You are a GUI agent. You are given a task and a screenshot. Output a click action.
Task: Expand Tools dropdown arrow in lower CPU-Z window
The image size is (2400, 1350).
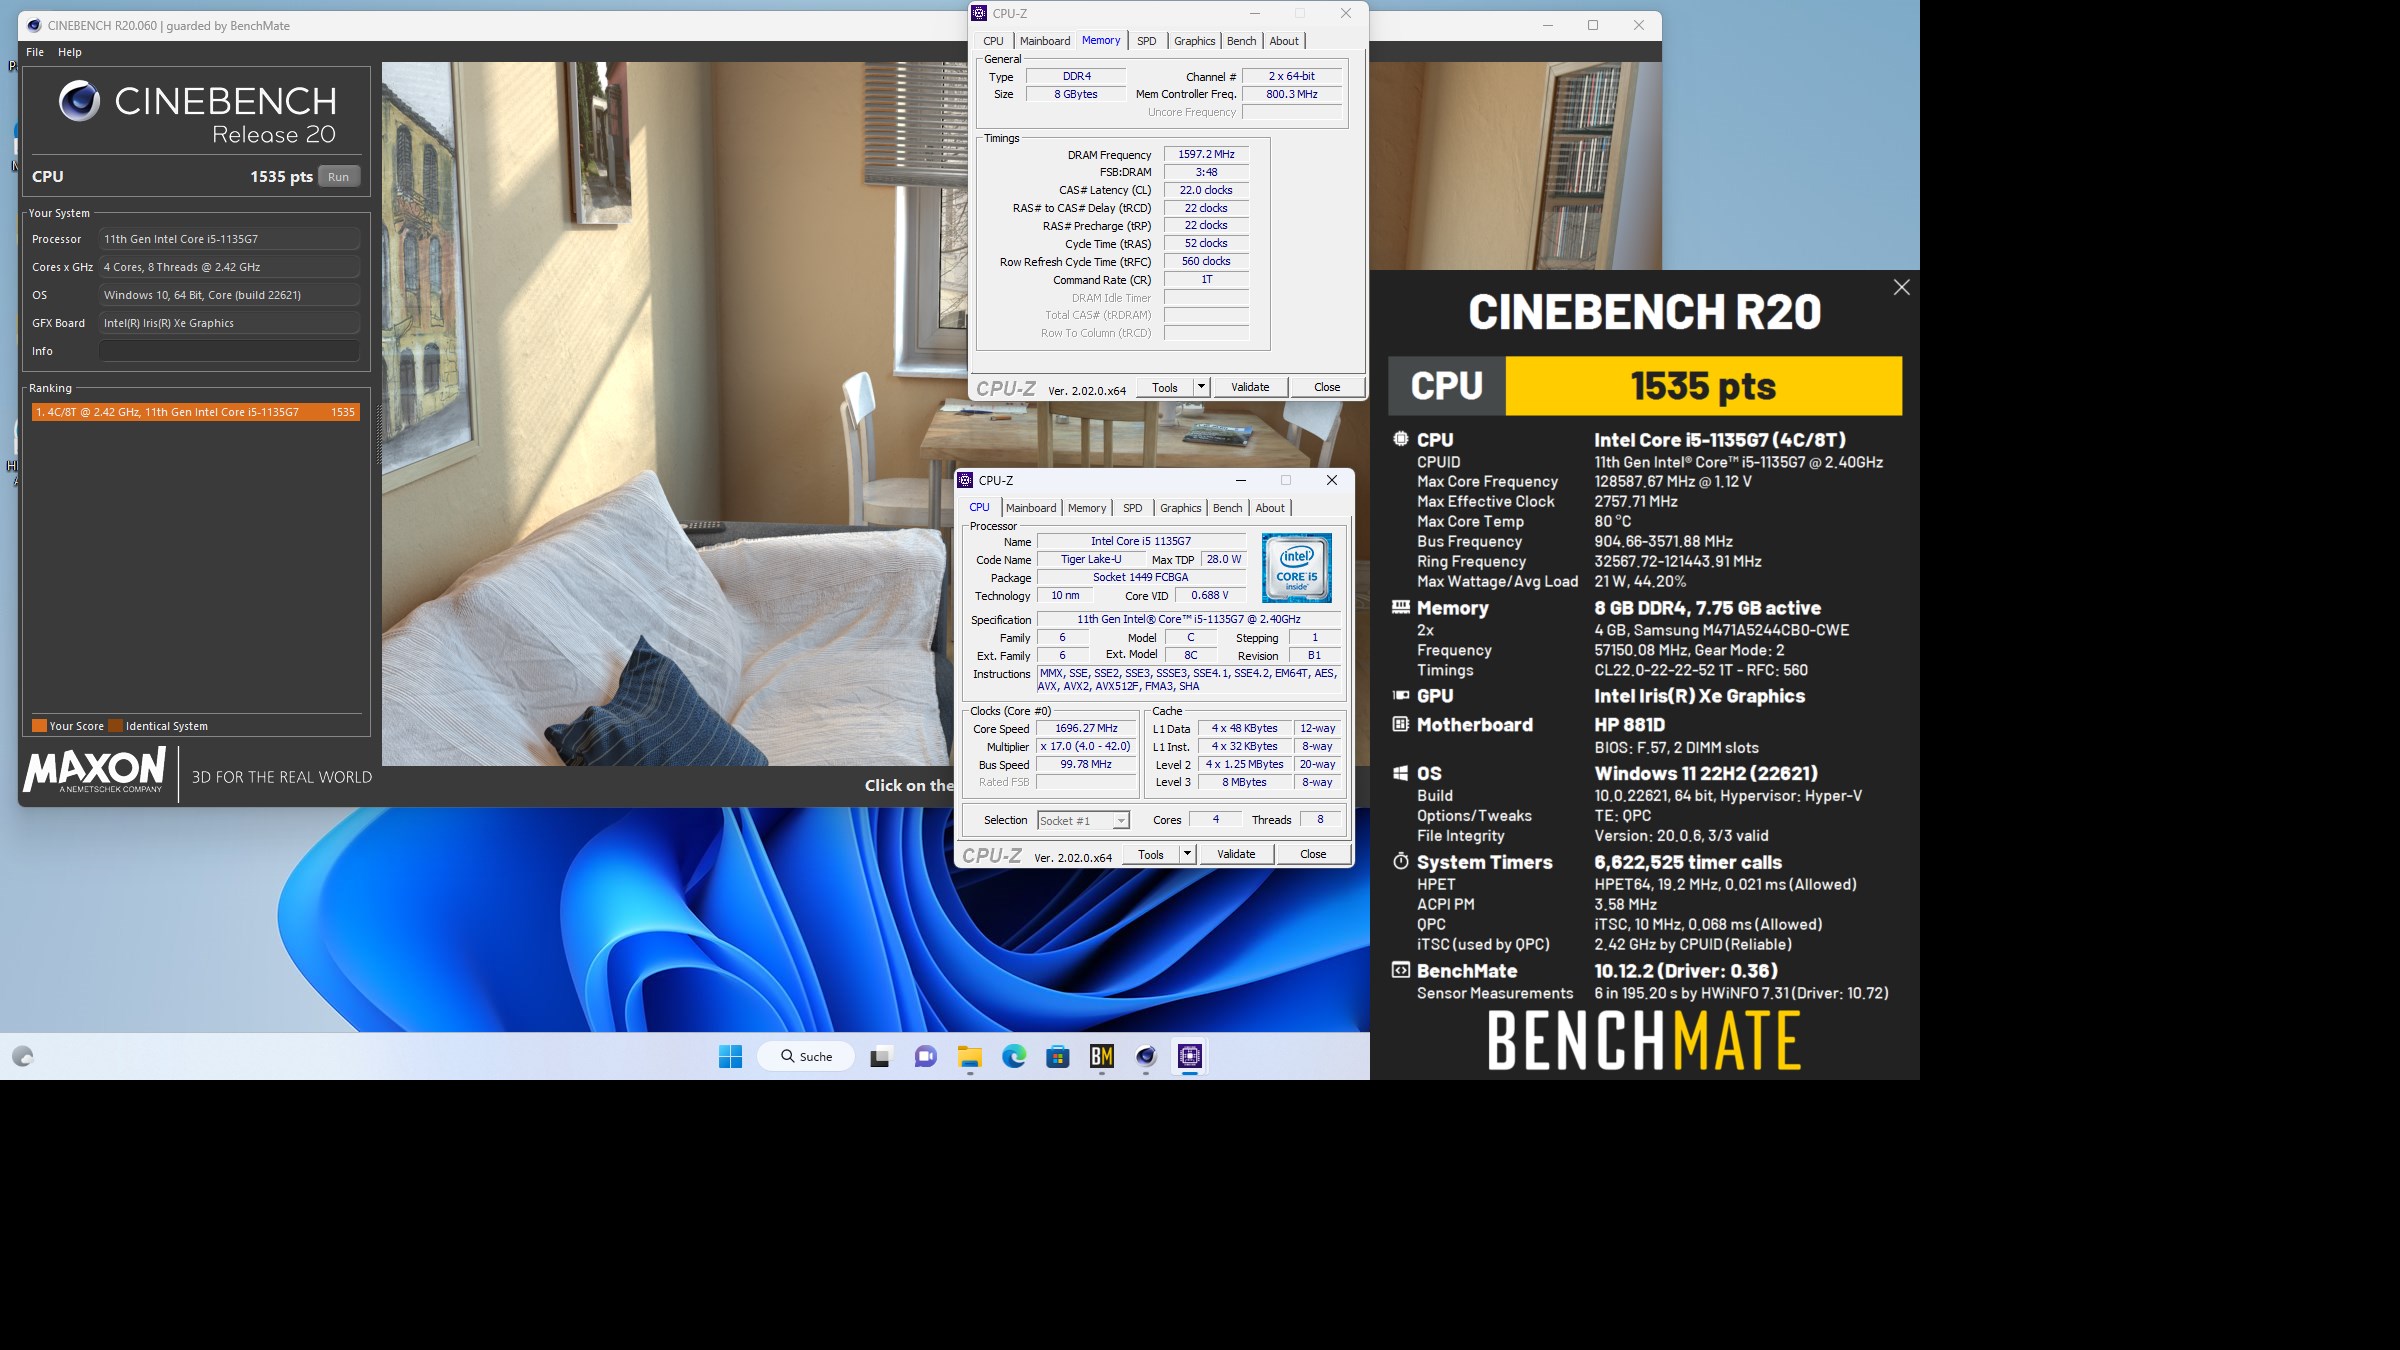[1187, 854]
